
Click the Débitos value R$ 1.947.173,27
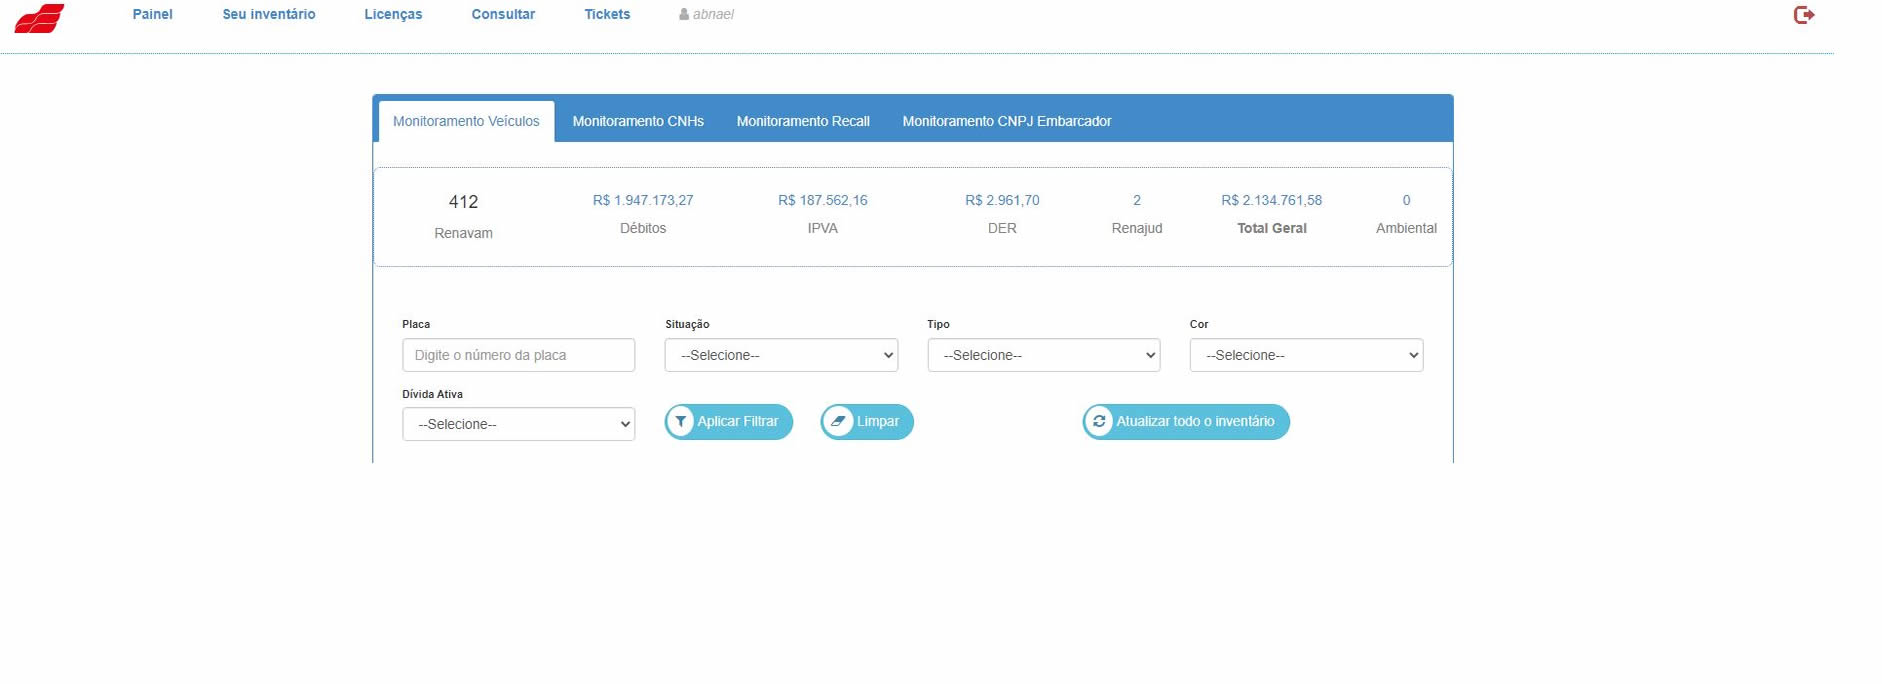(x=643, y=200)
